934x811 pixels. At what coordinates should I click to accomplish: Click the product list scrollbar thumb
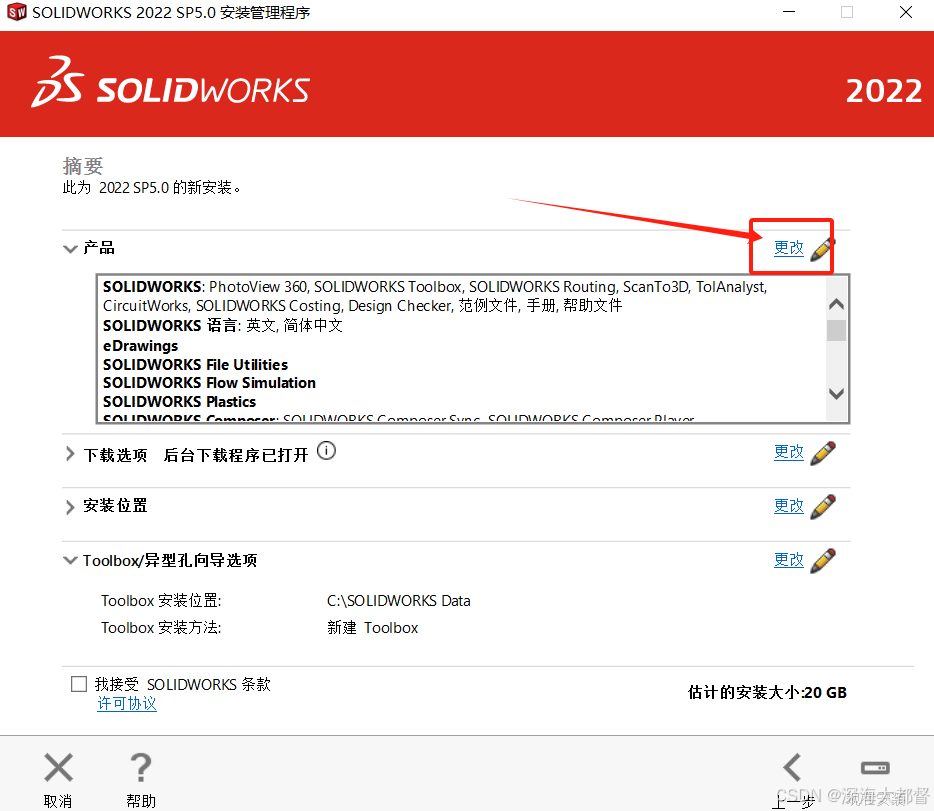836,330
